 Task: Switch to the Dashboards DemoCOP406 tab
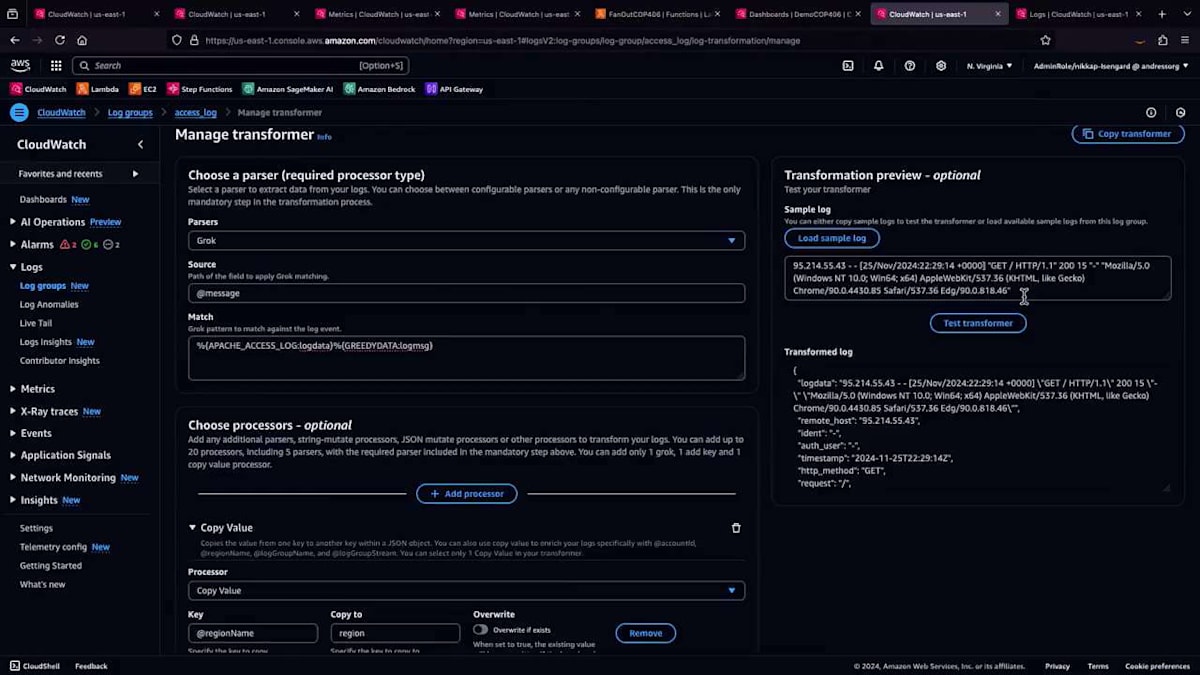[x=798, y=14]
